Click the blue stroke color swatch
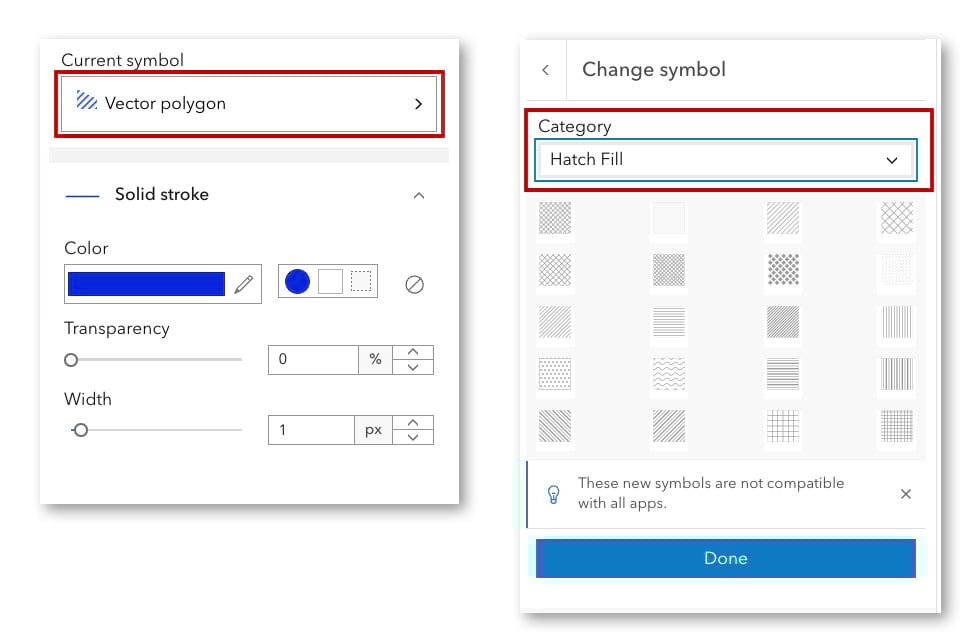The width and height of the screenshot is (968, 643). [146, 284]
